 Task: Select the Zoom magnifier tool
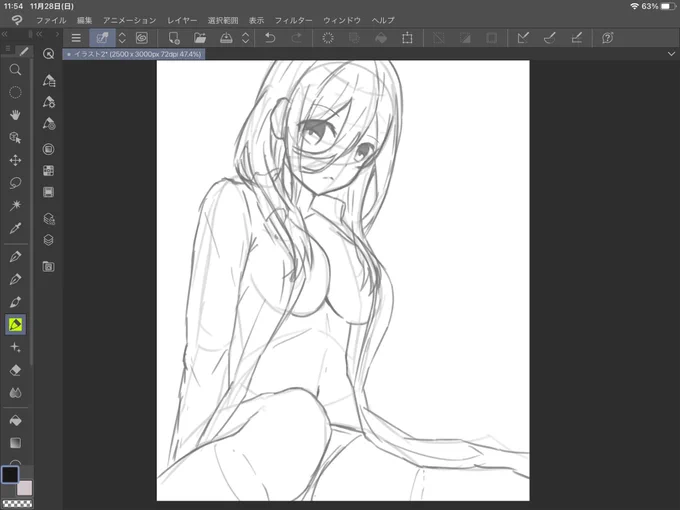click(x=15, y=70)
